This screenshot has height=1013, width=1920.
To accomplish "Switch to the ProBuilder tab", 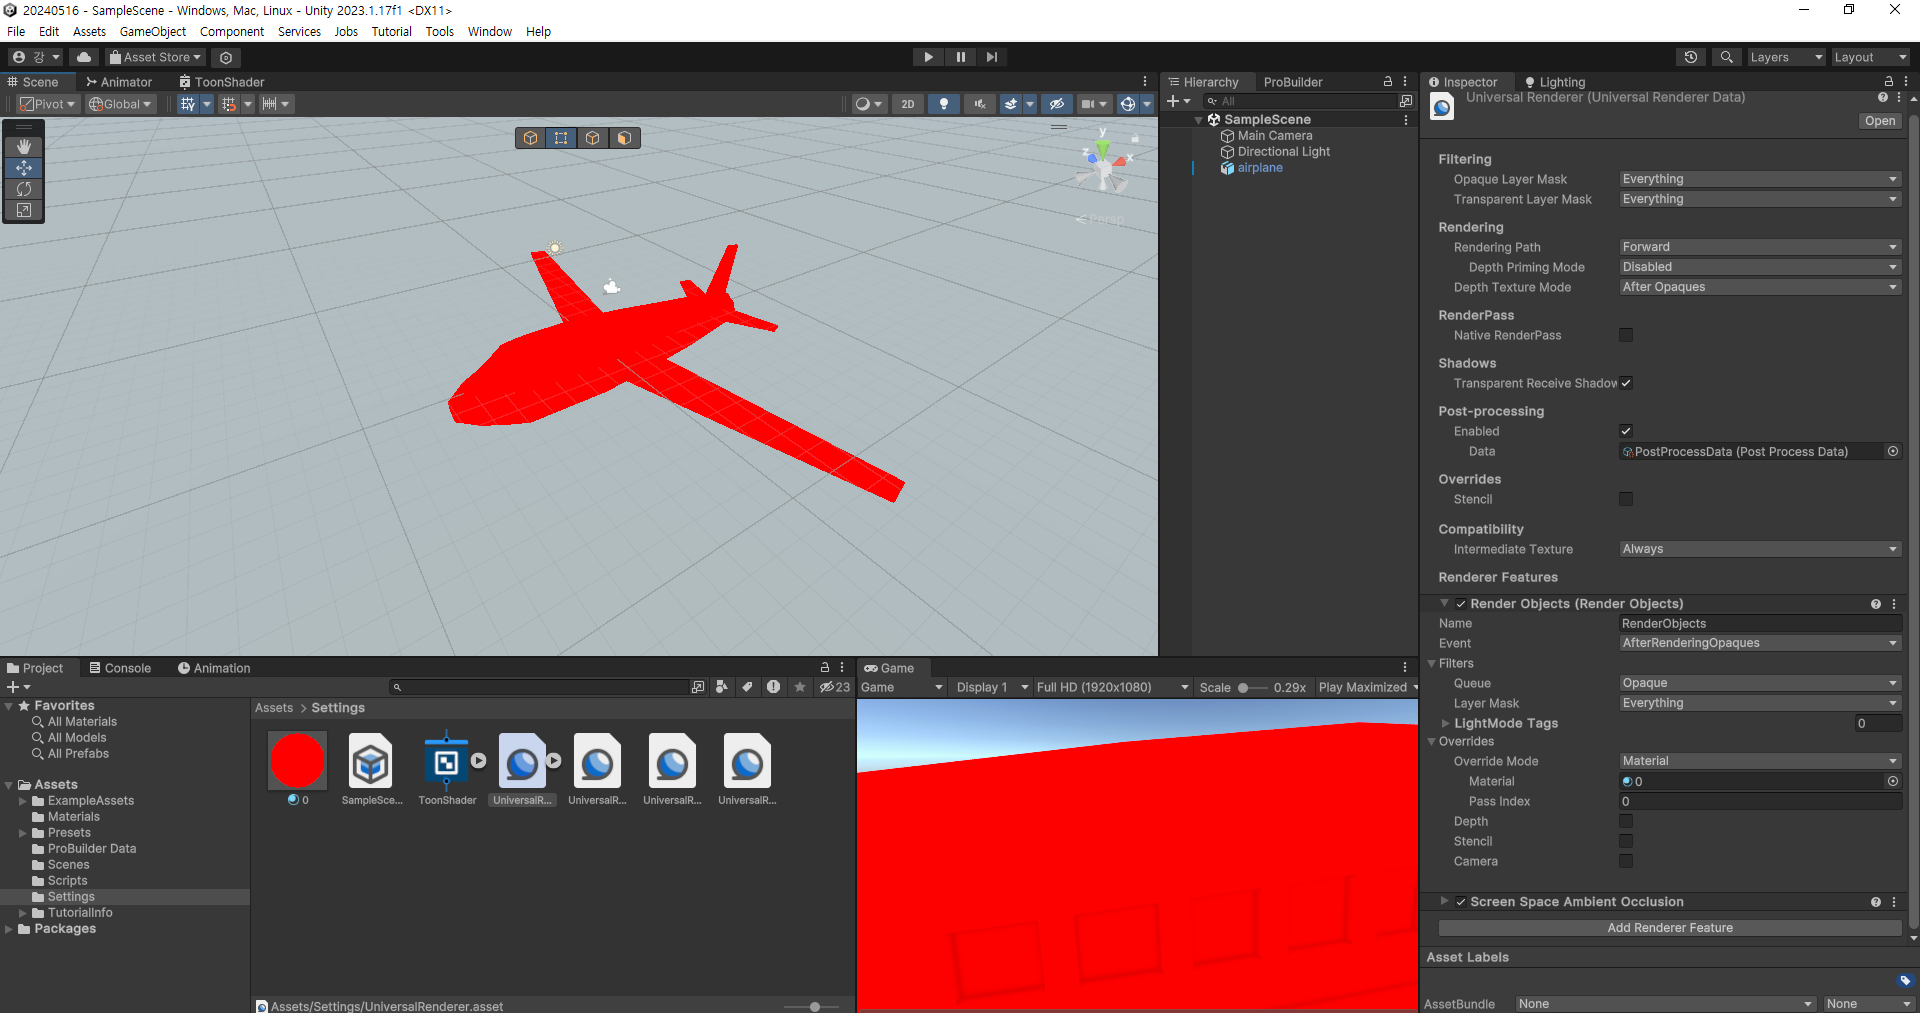I will (1292, 82).
